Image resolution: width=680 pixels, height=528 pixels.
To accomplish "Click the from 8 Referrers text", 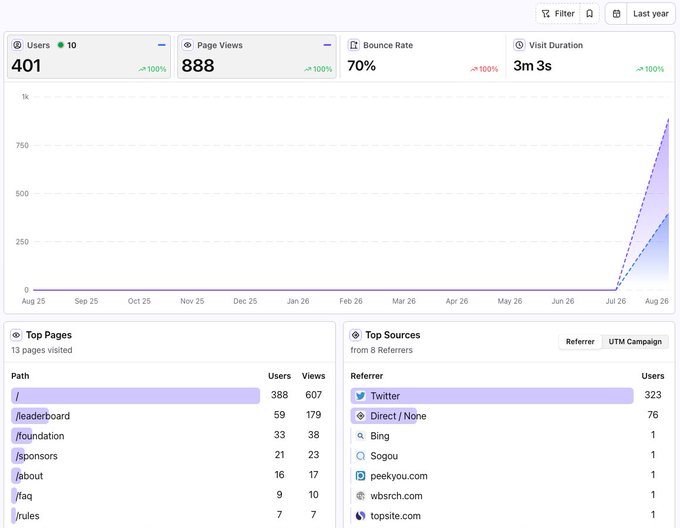I will click(382, 350).
